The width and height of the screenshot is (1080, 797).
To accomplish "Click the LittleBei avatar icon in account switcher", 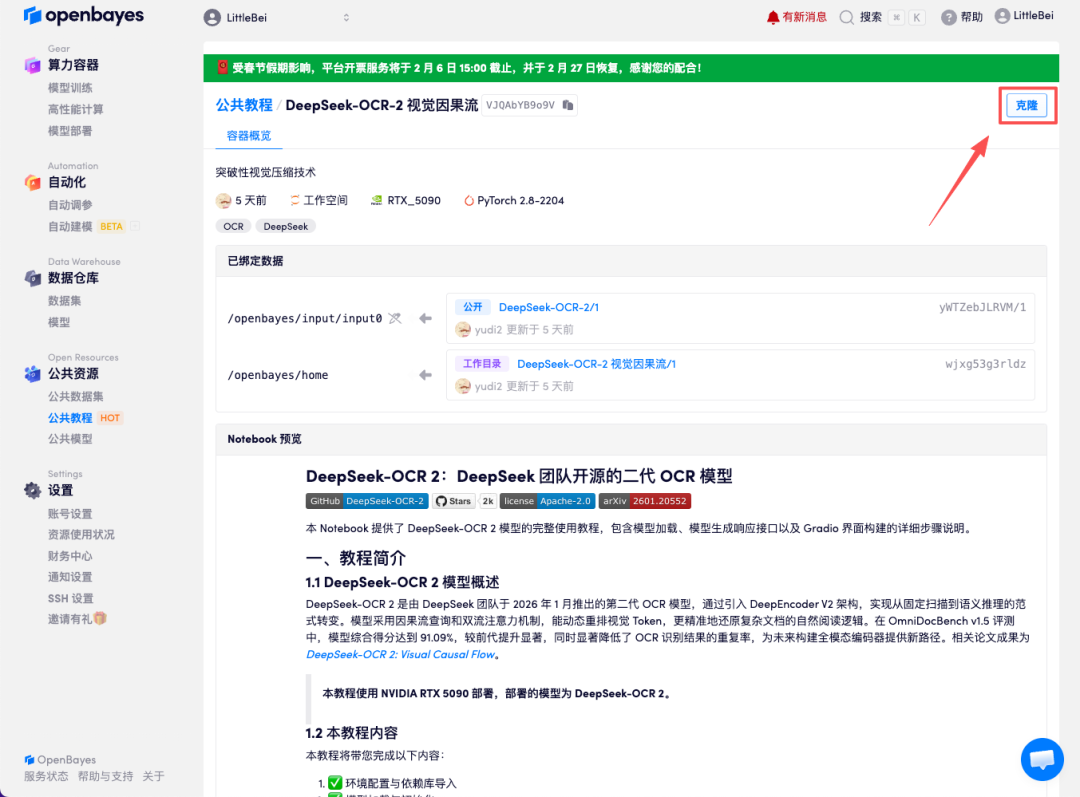I will pos(212,18).
